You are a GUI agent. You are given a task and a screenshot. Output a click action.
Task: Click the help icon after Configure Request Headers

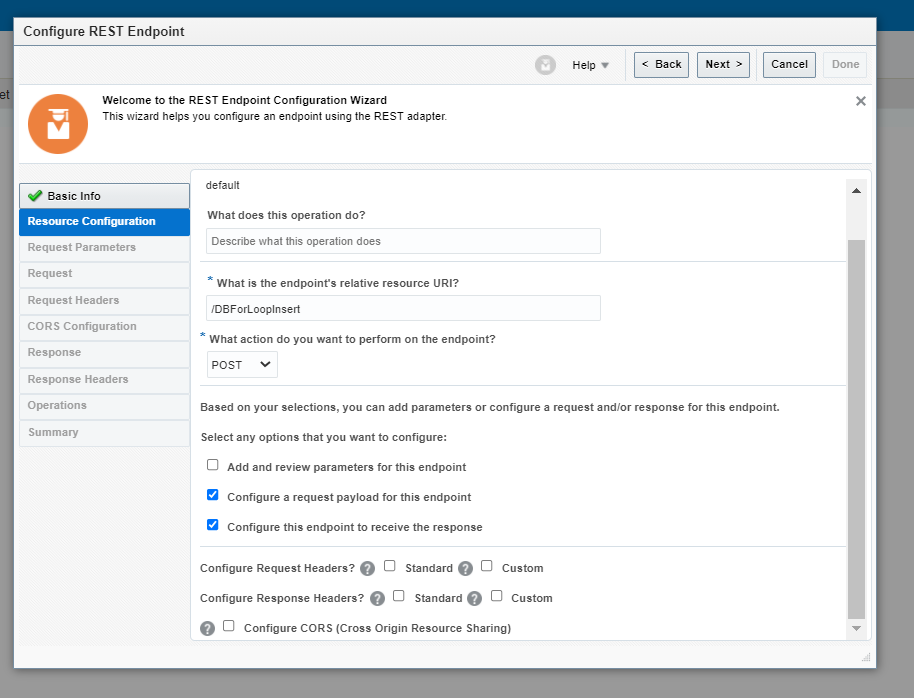point(366,568)
